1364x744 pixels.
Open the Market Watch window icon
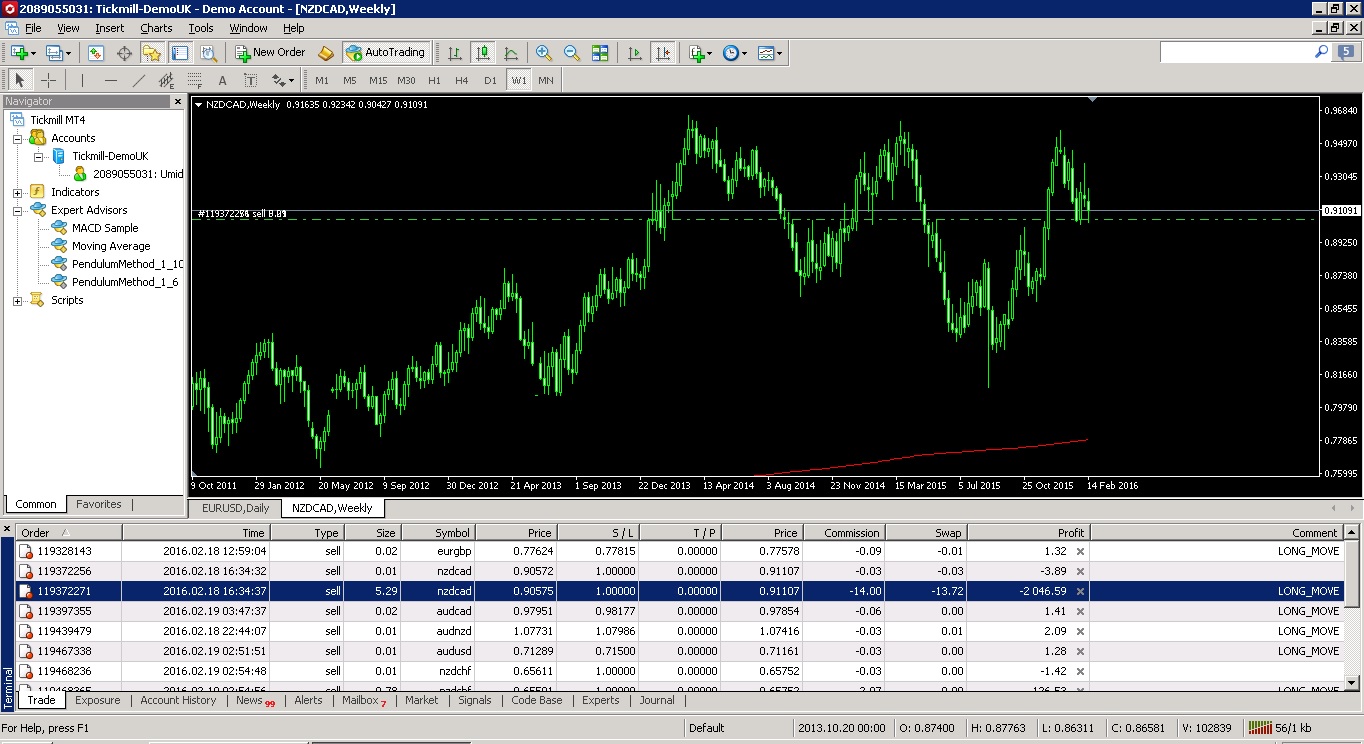pyautogui.click(x=96, y=53)
